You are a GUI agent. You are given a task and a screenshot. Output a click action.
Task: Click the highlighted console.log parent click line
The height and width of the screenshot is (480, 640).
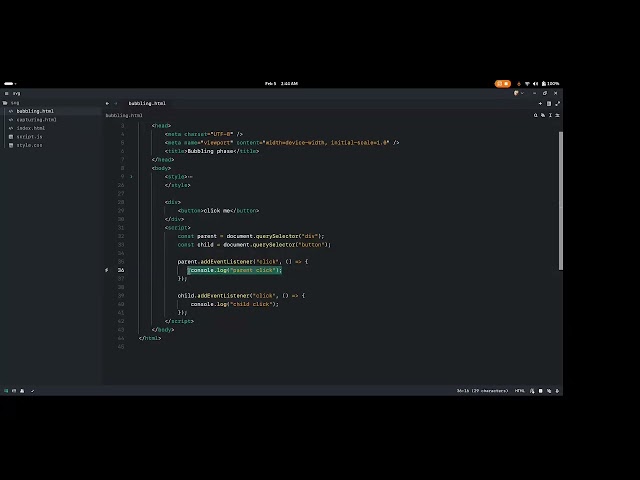tap(235, 270)
